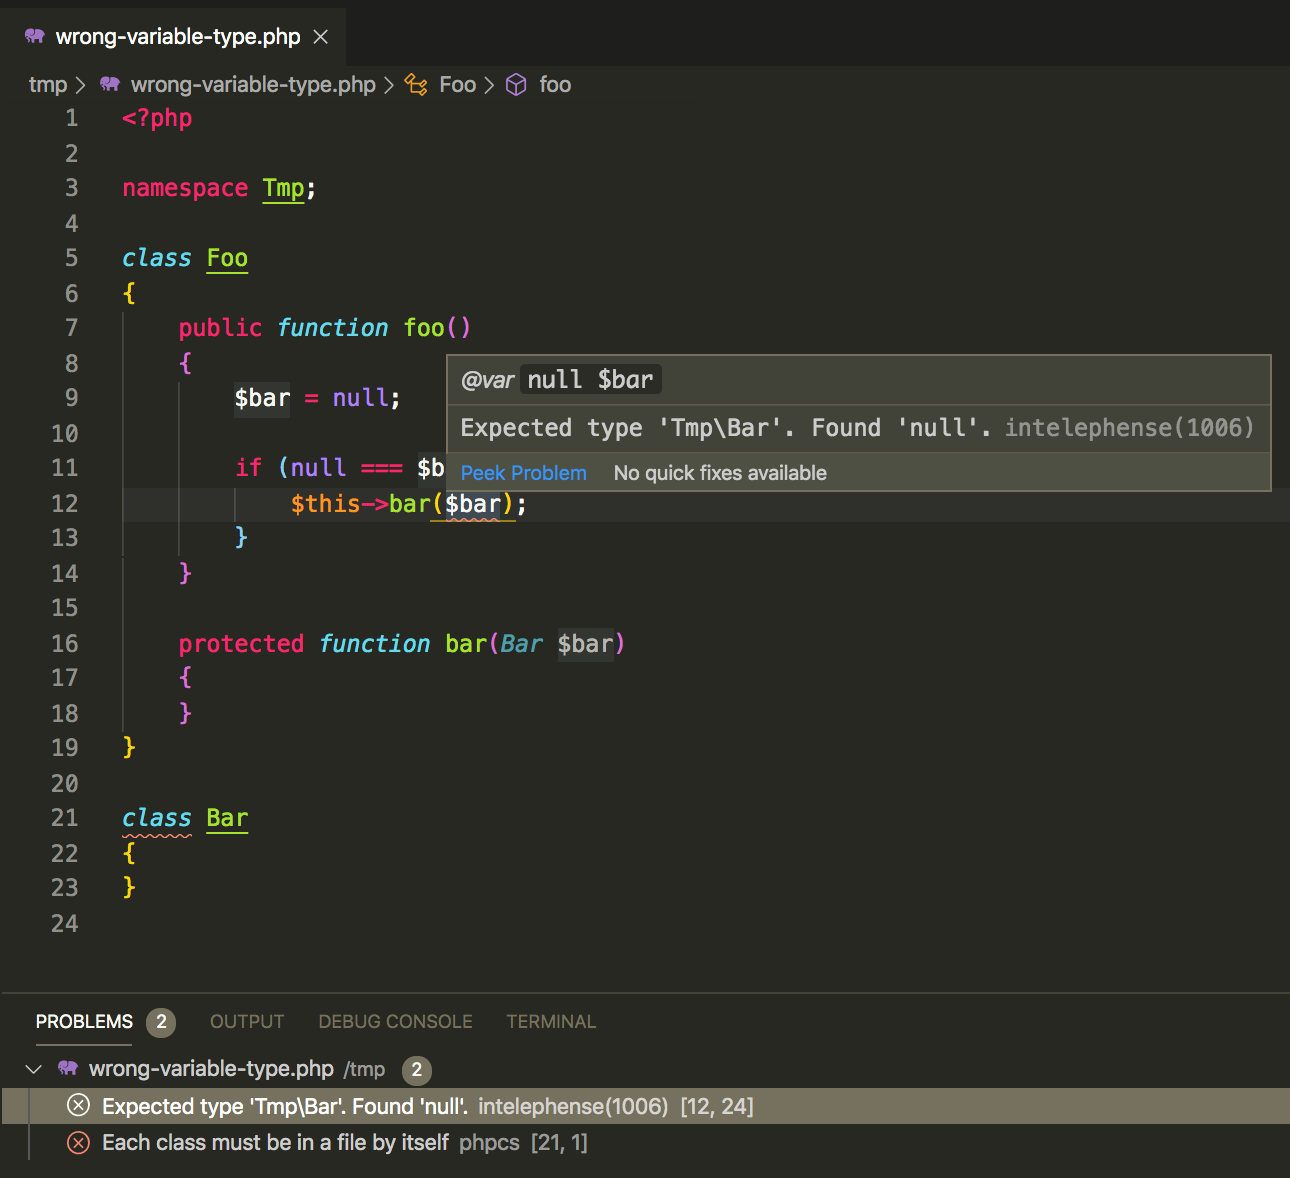Click the PHP elephant icon in the breadcrumb bar
Viewport: 1290px width, 1178px height.
[x=110, y=84]
